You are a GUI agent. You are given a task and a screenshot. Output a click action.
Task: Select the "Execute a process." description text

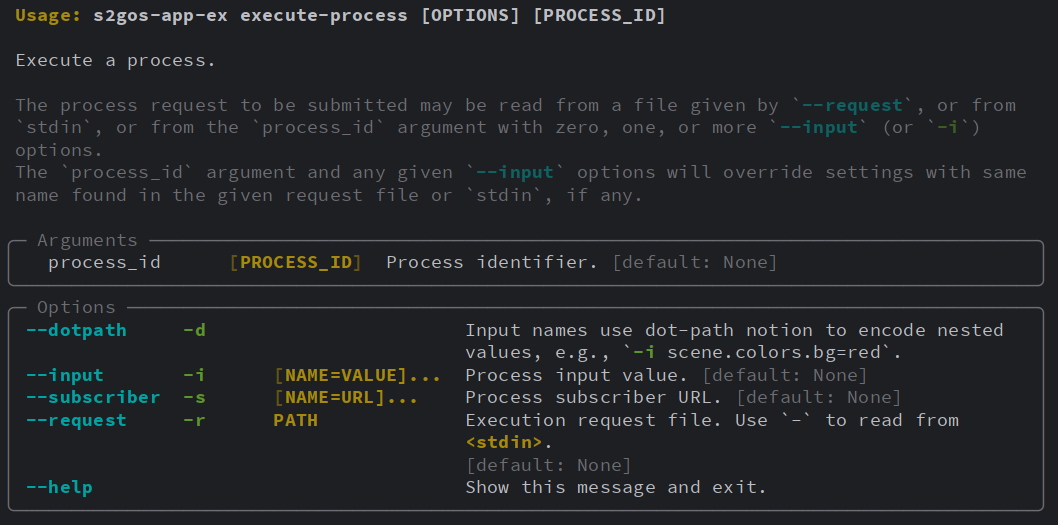[x=115, y=60]
